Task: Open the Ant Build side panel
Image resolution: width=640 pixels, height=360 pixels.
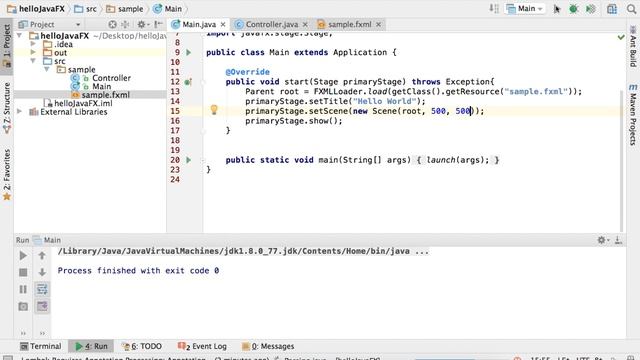Action: point(633,47)
